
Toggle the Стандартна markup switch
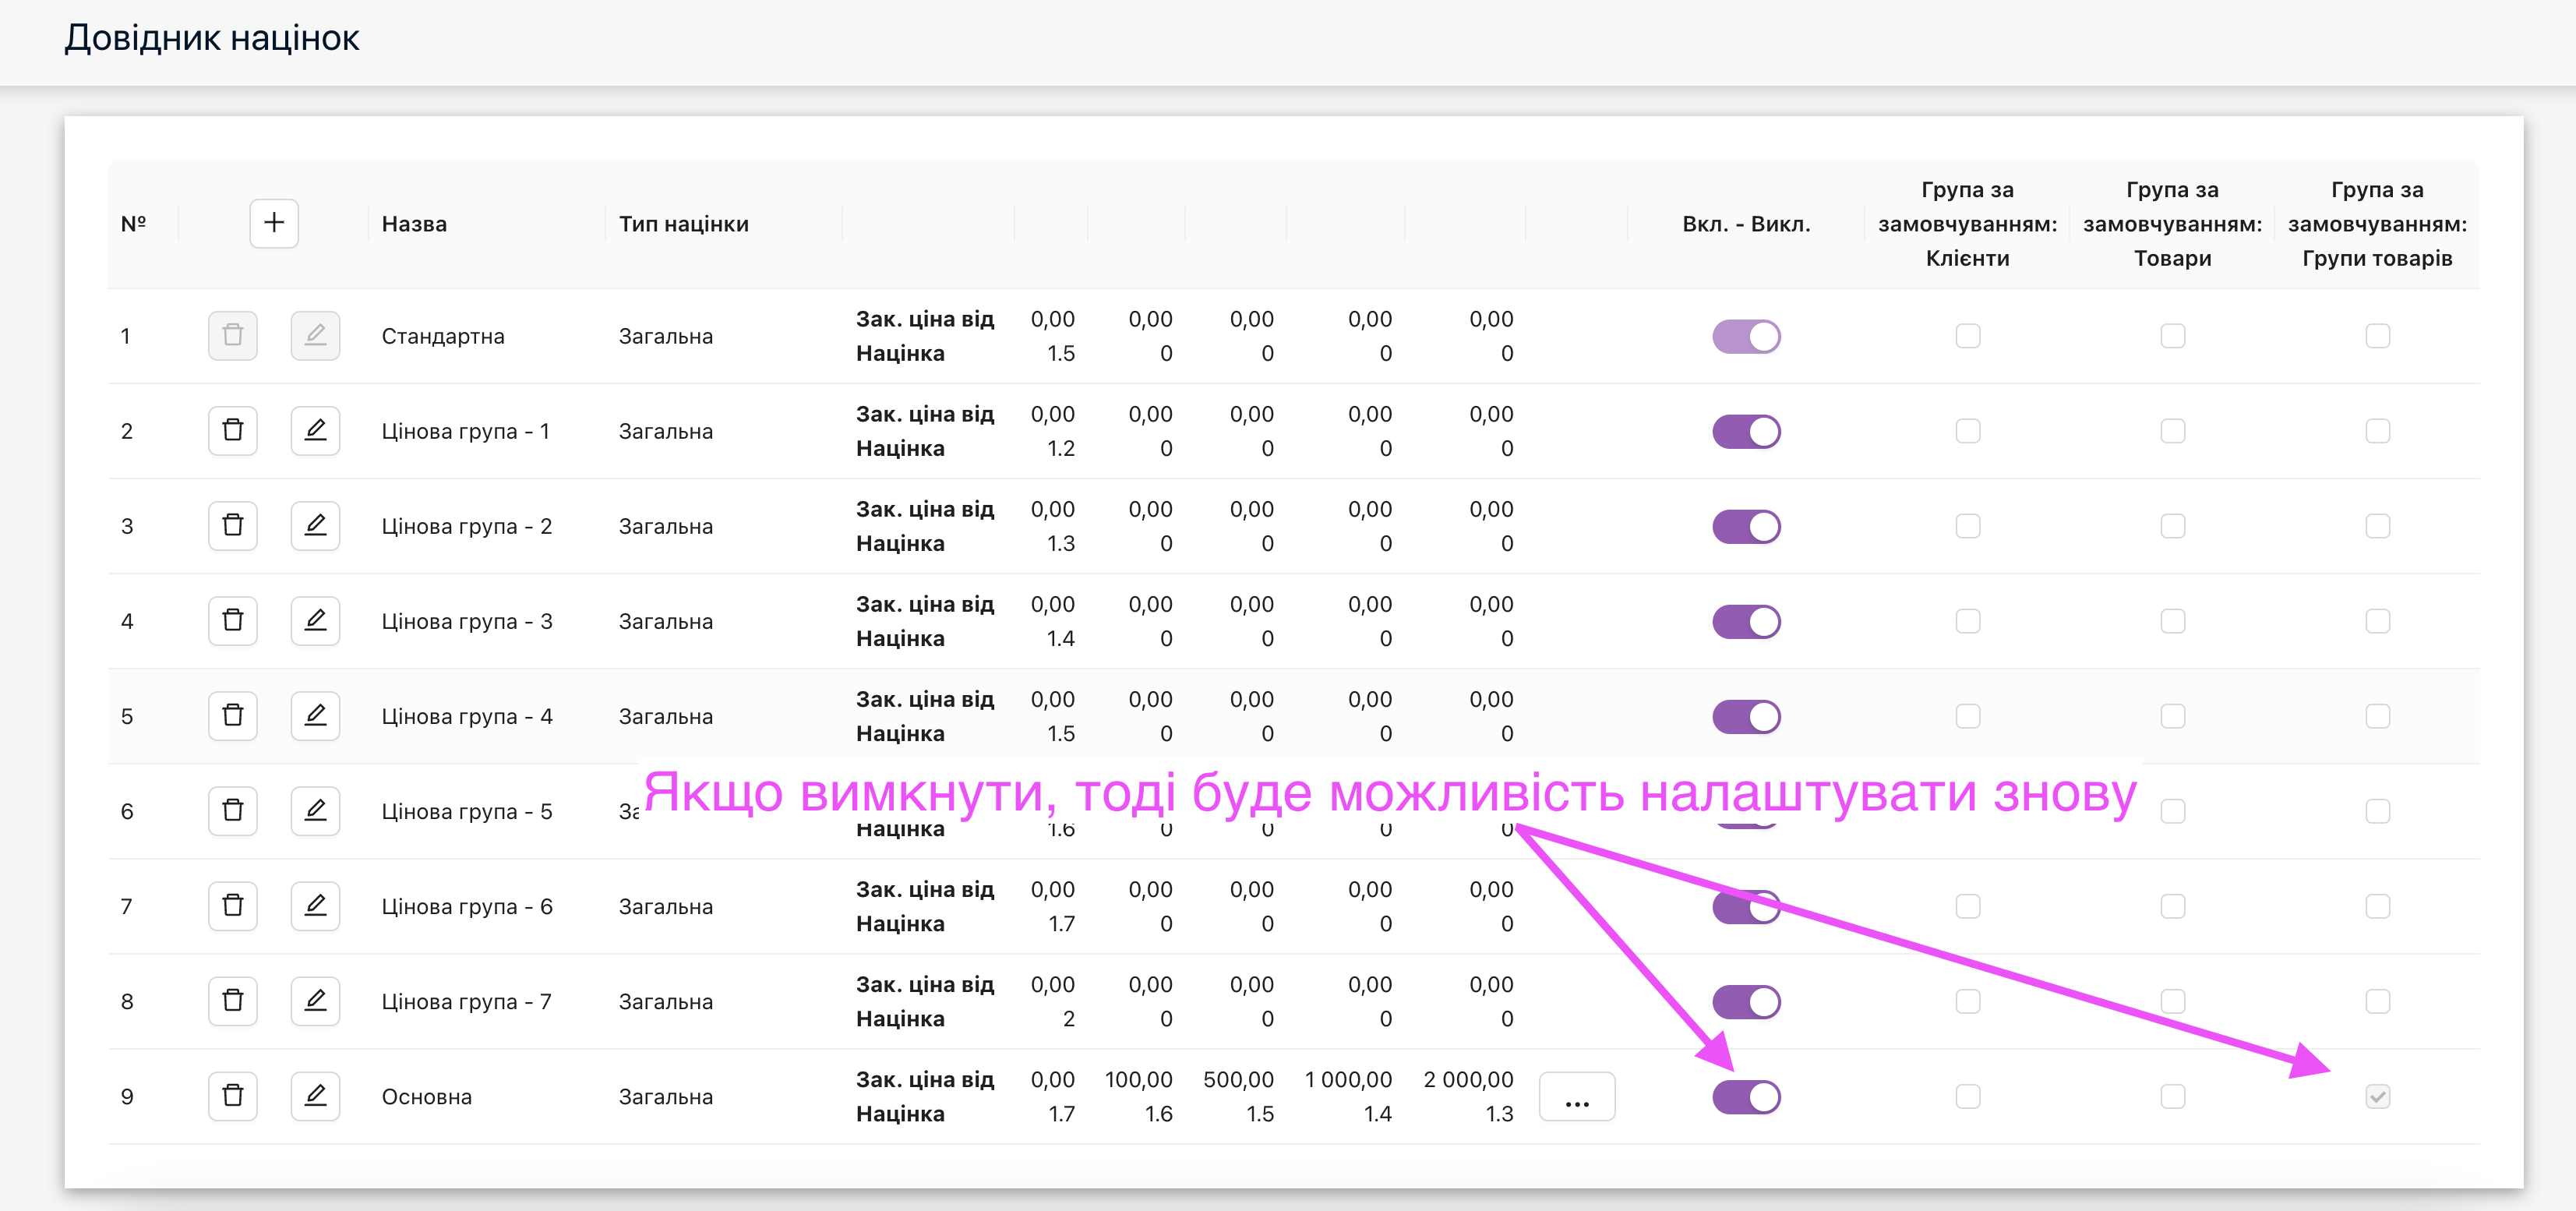tap(1746, 337)
